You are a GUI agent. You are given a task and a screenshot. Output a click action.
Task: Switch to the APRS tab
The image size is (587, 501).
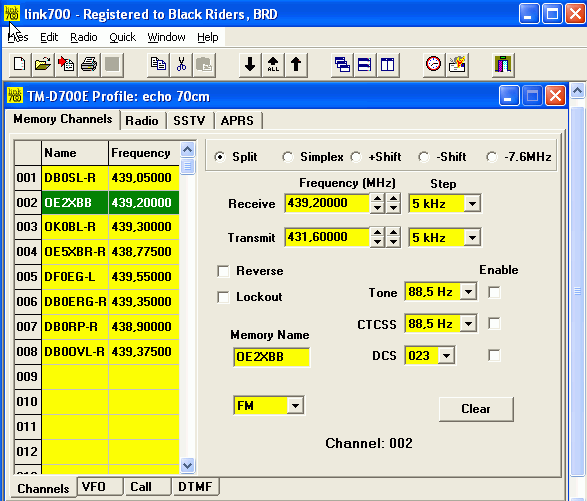point(237,121)
